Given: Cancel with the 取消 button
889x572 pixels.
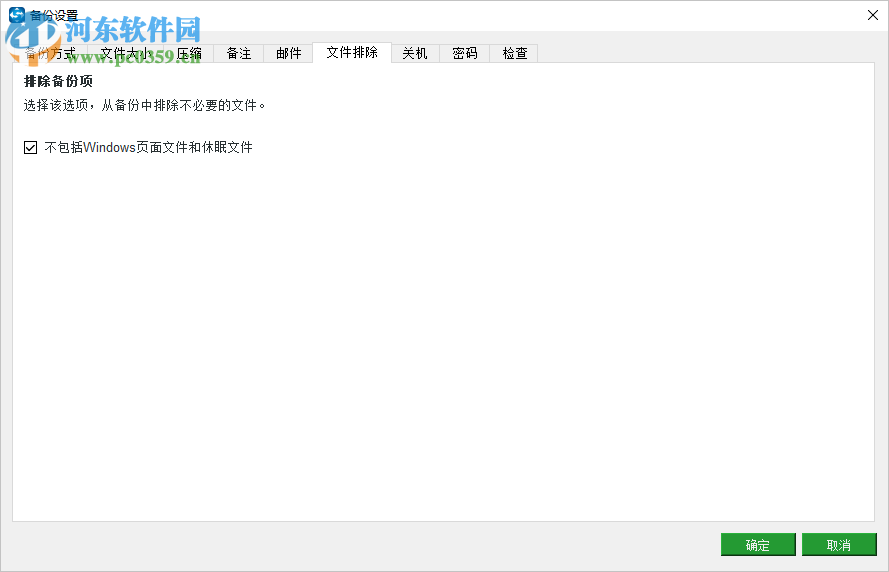Looking at the screenshot, I should click(x=839, y=545).
